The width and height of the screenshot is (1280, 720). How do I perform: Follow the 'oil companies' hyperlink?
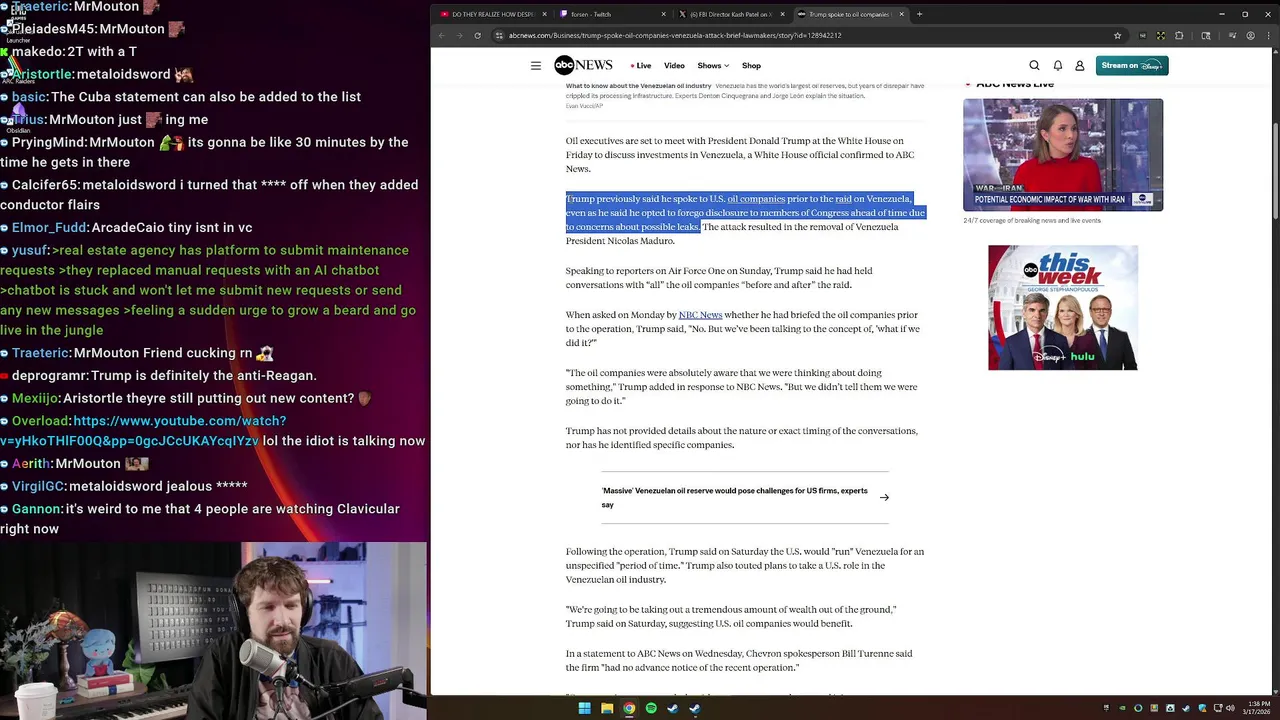[x=756, y=199]
